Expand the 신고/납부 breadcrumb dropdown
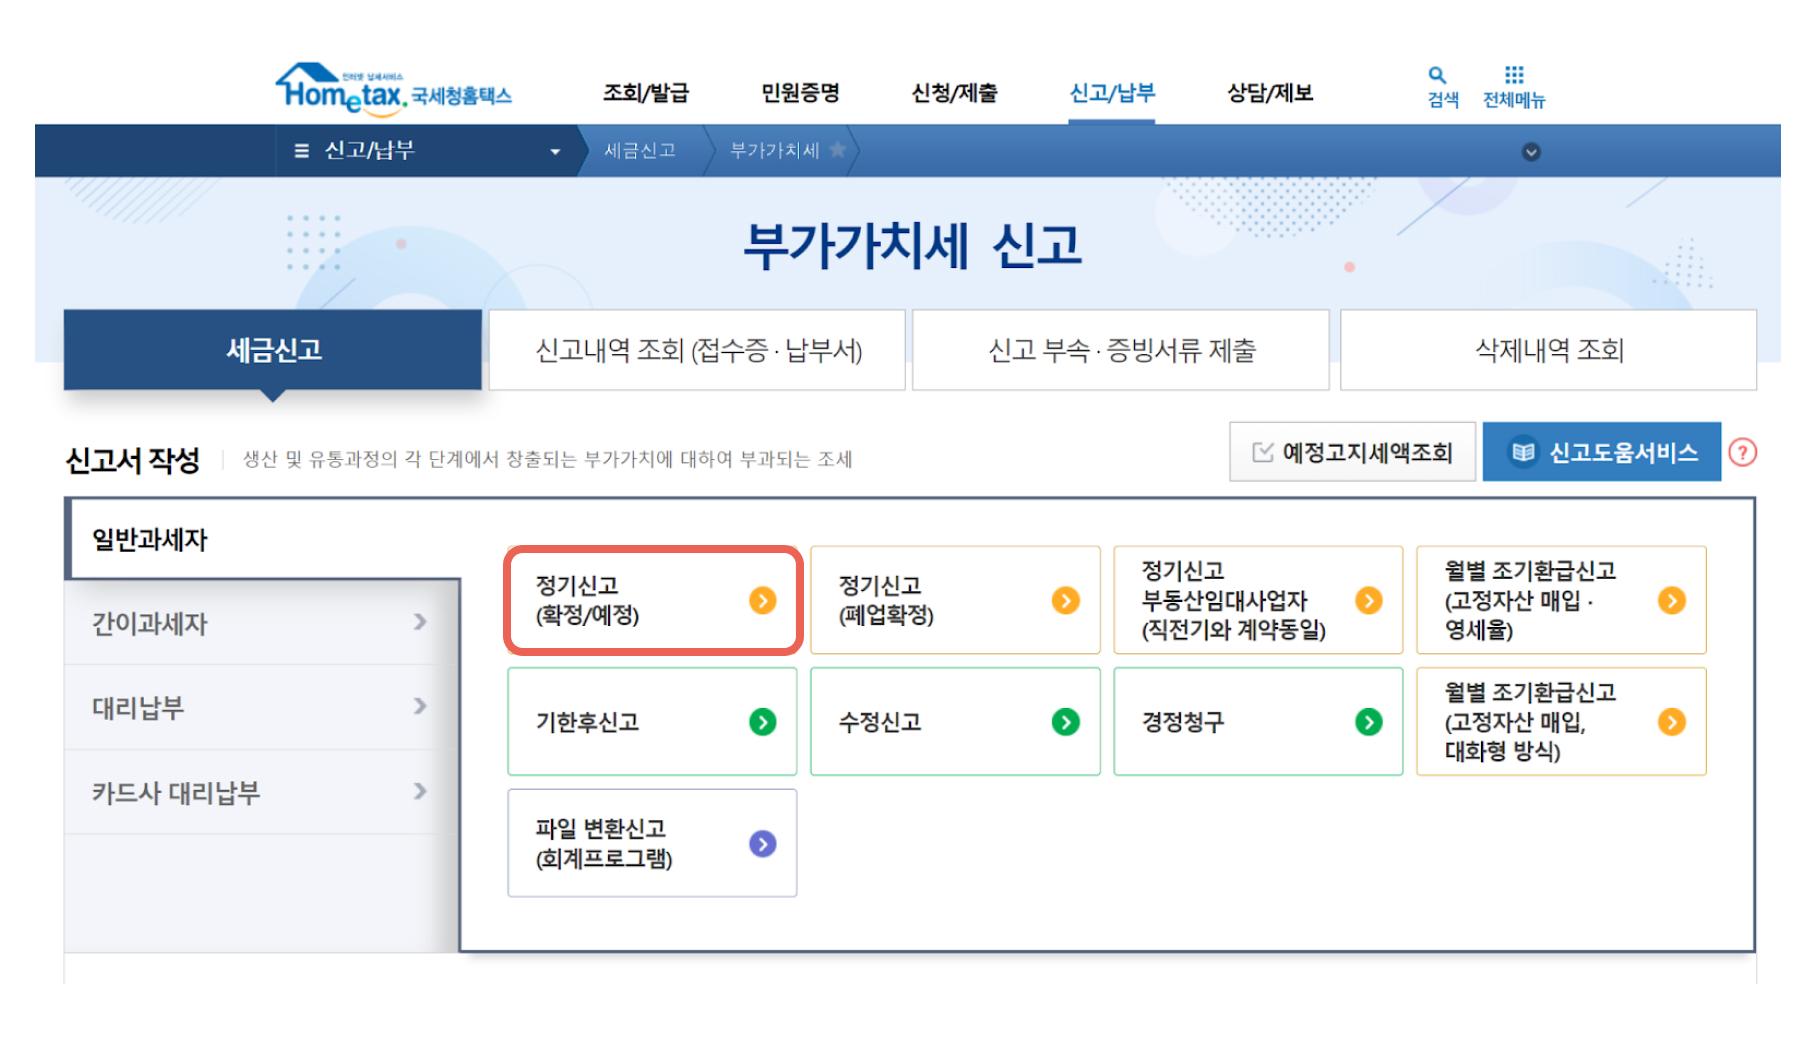Image resolution: width=1800 pixels, height=1049 pixels. pyautogui.click(x=555, y=152)
